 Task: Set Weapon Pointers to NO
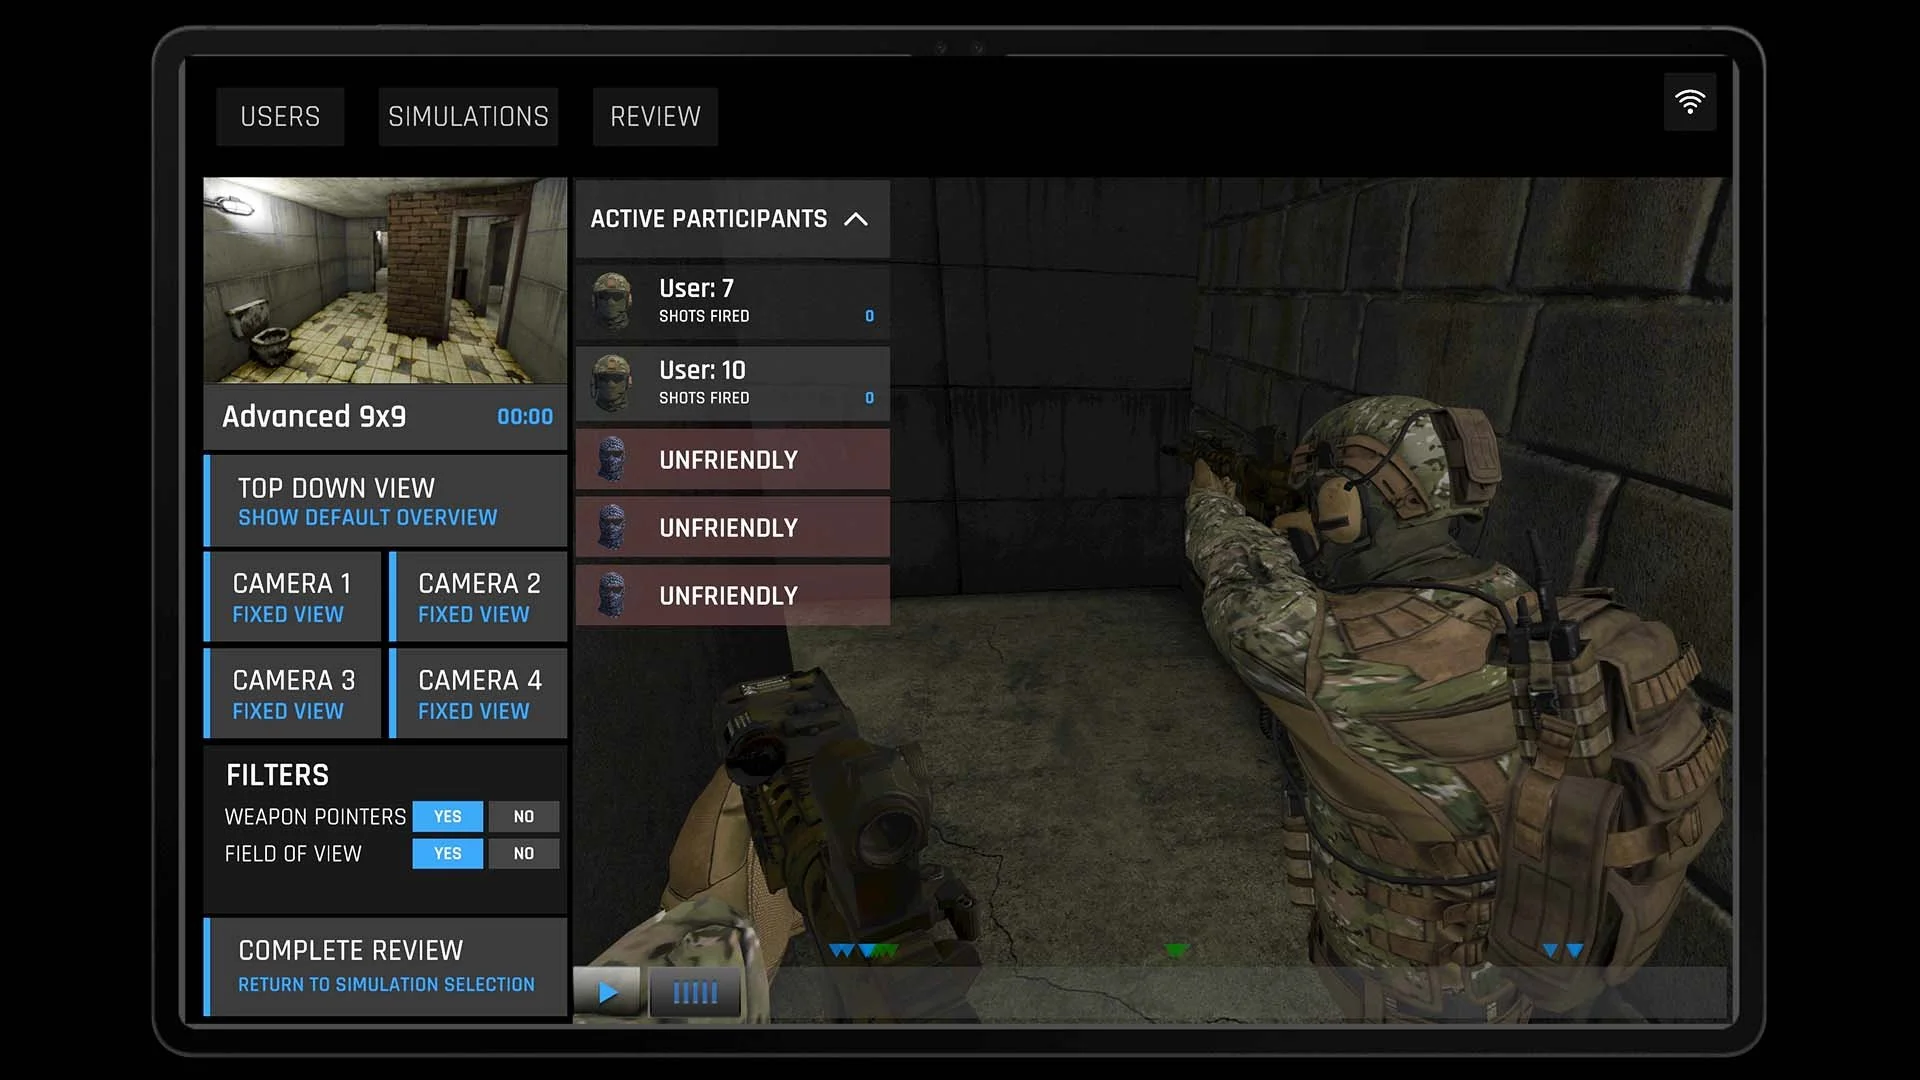point(523,816)
